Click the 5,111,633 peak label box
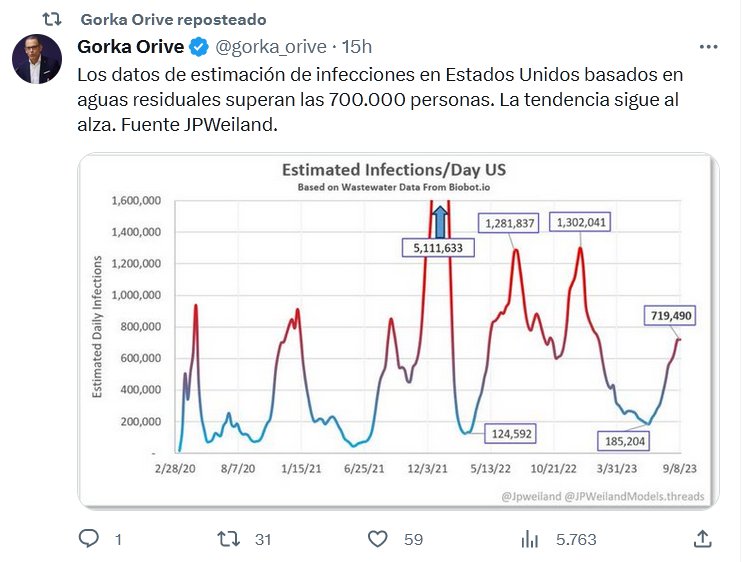This screenshot has height=562, width=746. click(439, 246)
